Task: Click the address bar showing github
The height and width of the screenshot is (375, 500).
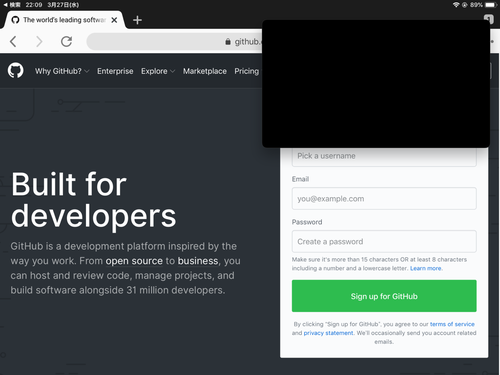Action: 174,42
